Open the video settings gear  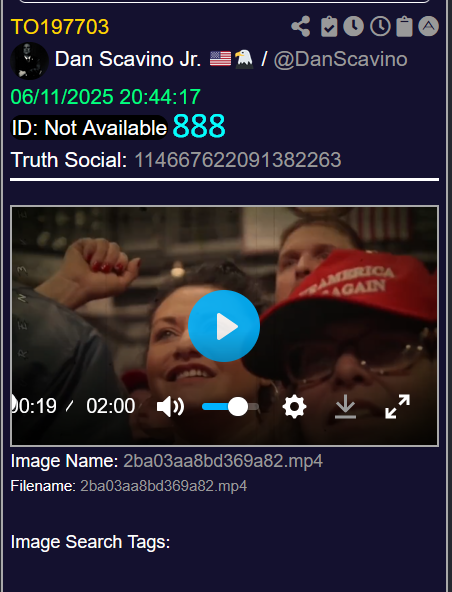tap(294, 407)
